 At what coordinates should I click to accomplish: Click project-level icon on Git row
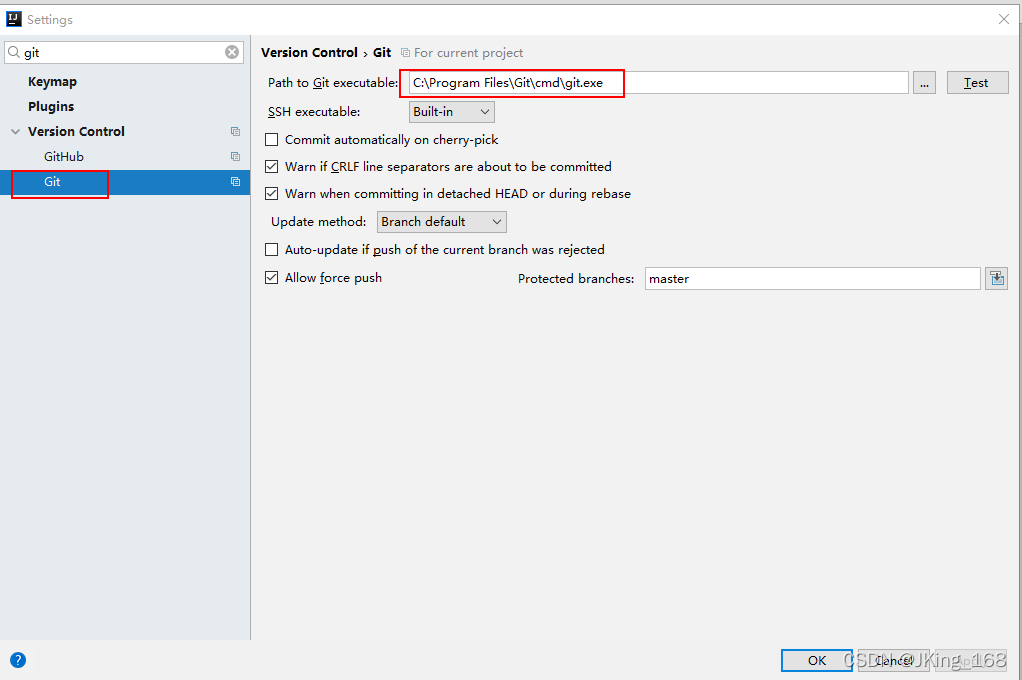(x=235, y=182)
